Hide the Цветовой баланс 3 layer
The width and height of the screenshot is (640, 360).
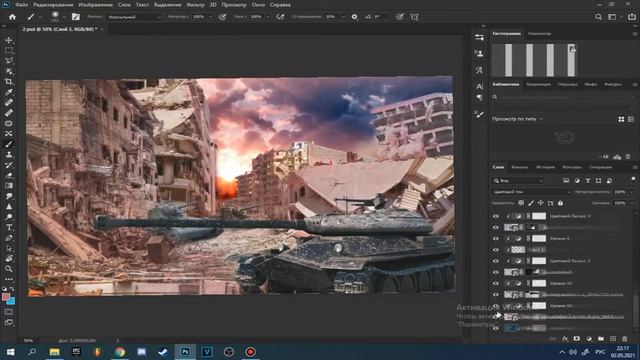point(496,261)
